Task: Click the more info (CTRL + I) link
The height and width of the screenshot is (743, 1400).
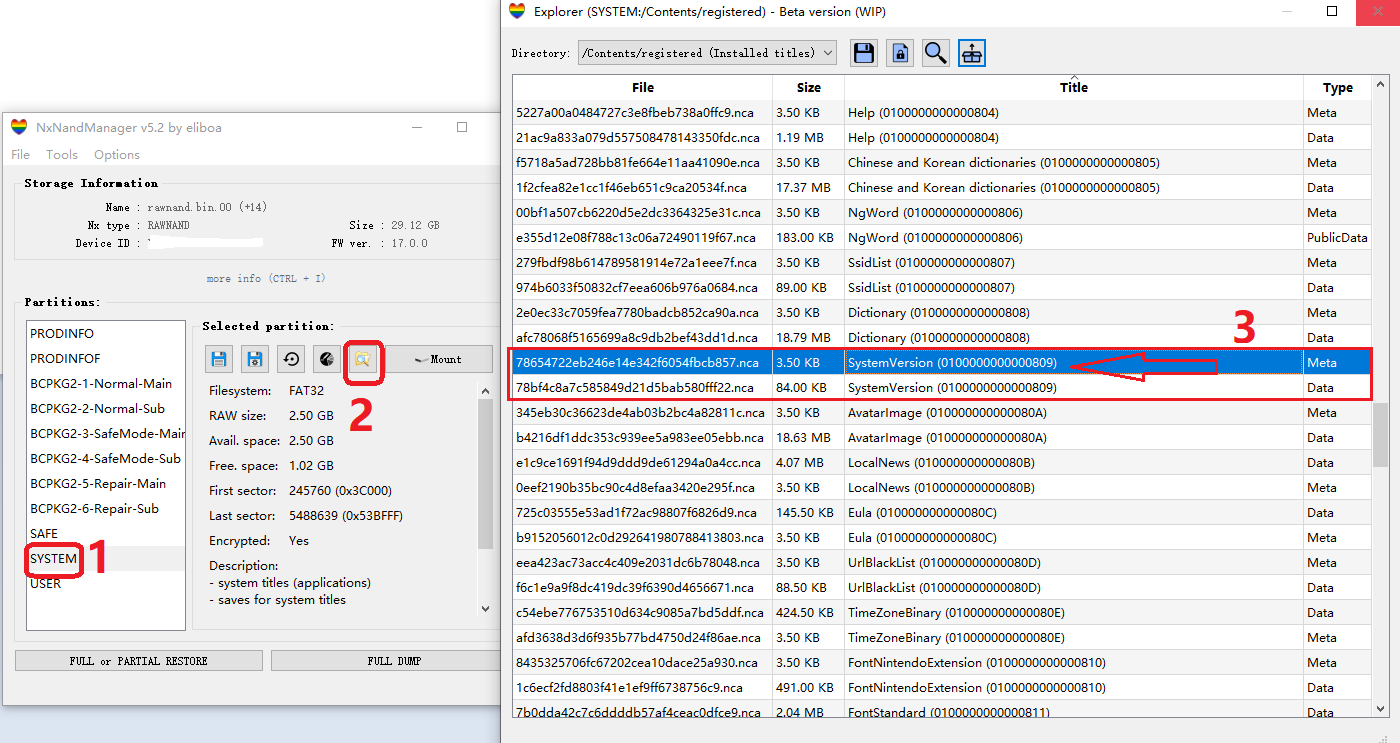Action: pos(265,278)
